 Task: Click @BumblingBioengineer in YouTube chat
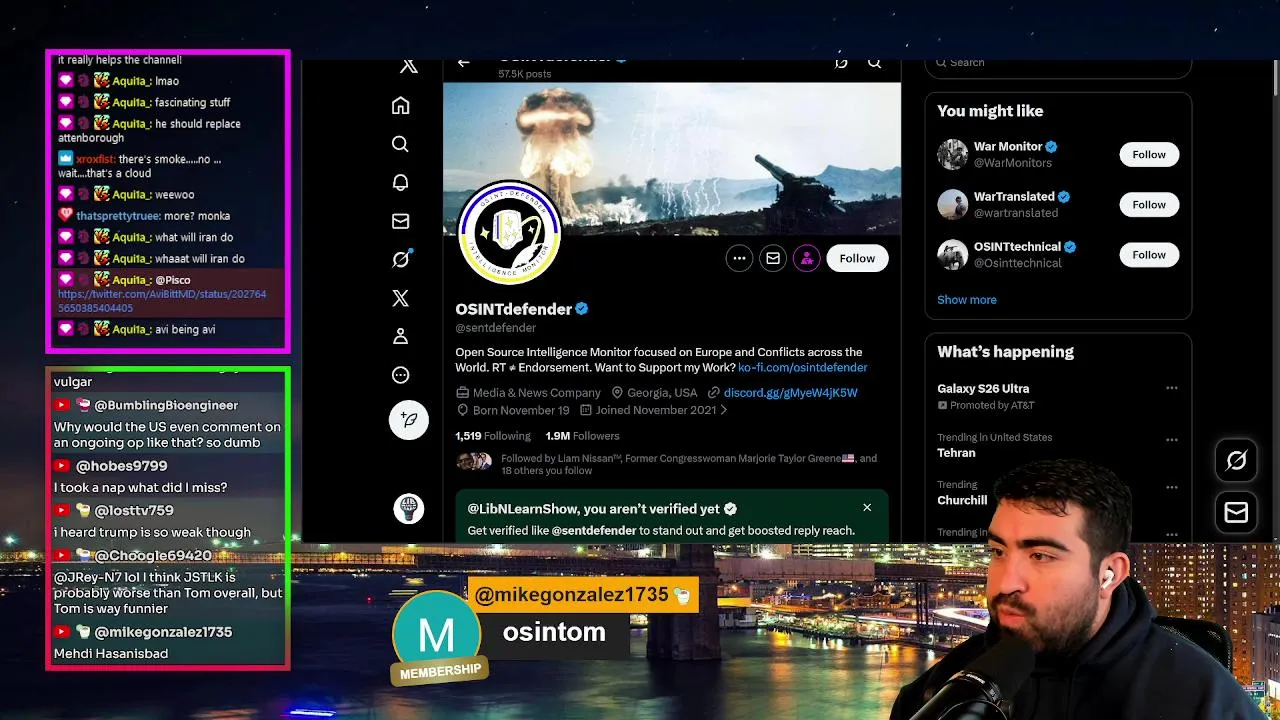(x=166, y=405)
